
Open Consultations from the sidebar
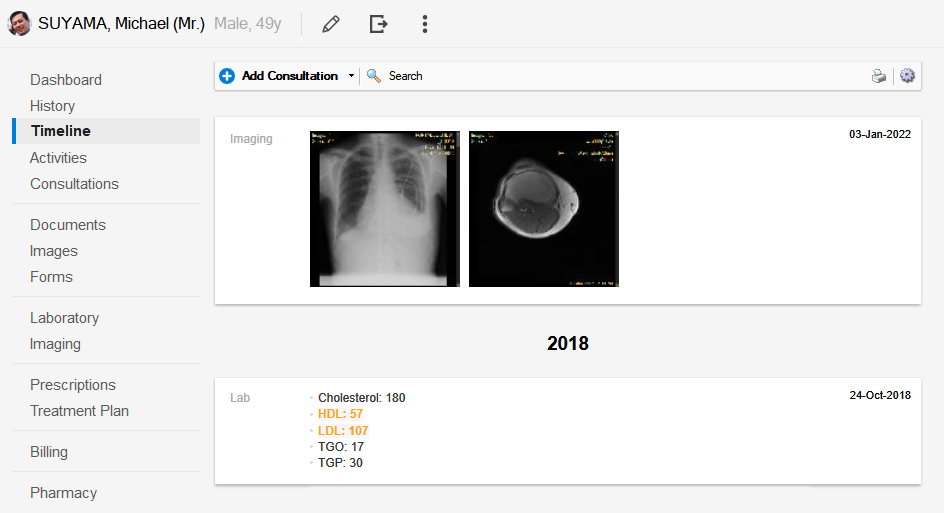(74, 184)
